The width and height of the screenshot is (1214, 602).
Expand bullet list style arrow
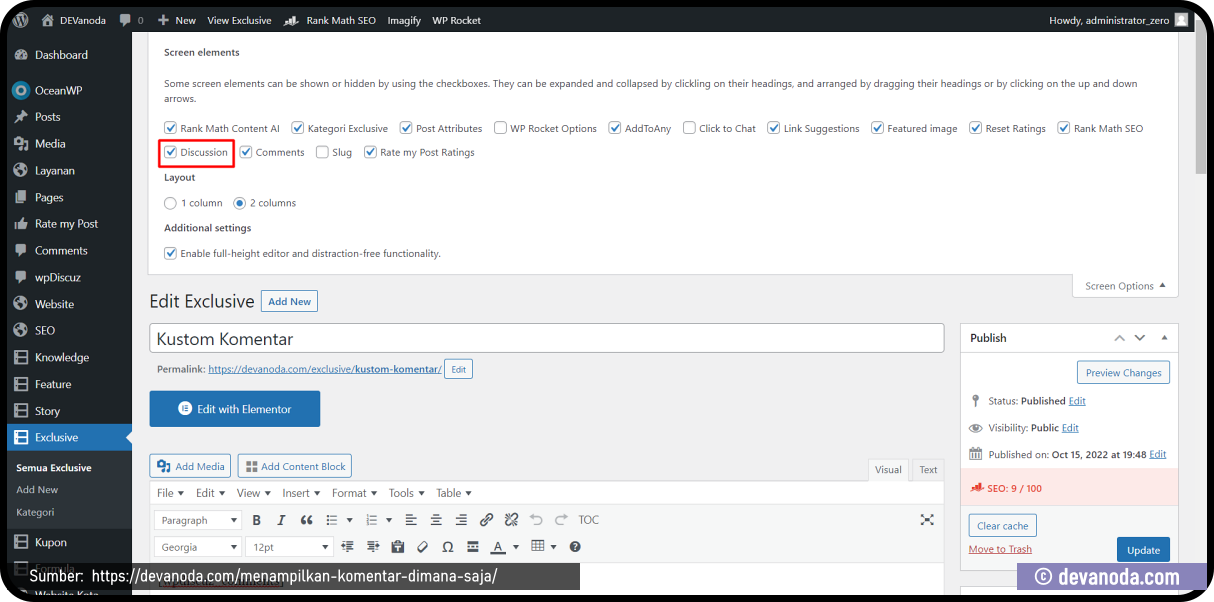pos(349,520)
